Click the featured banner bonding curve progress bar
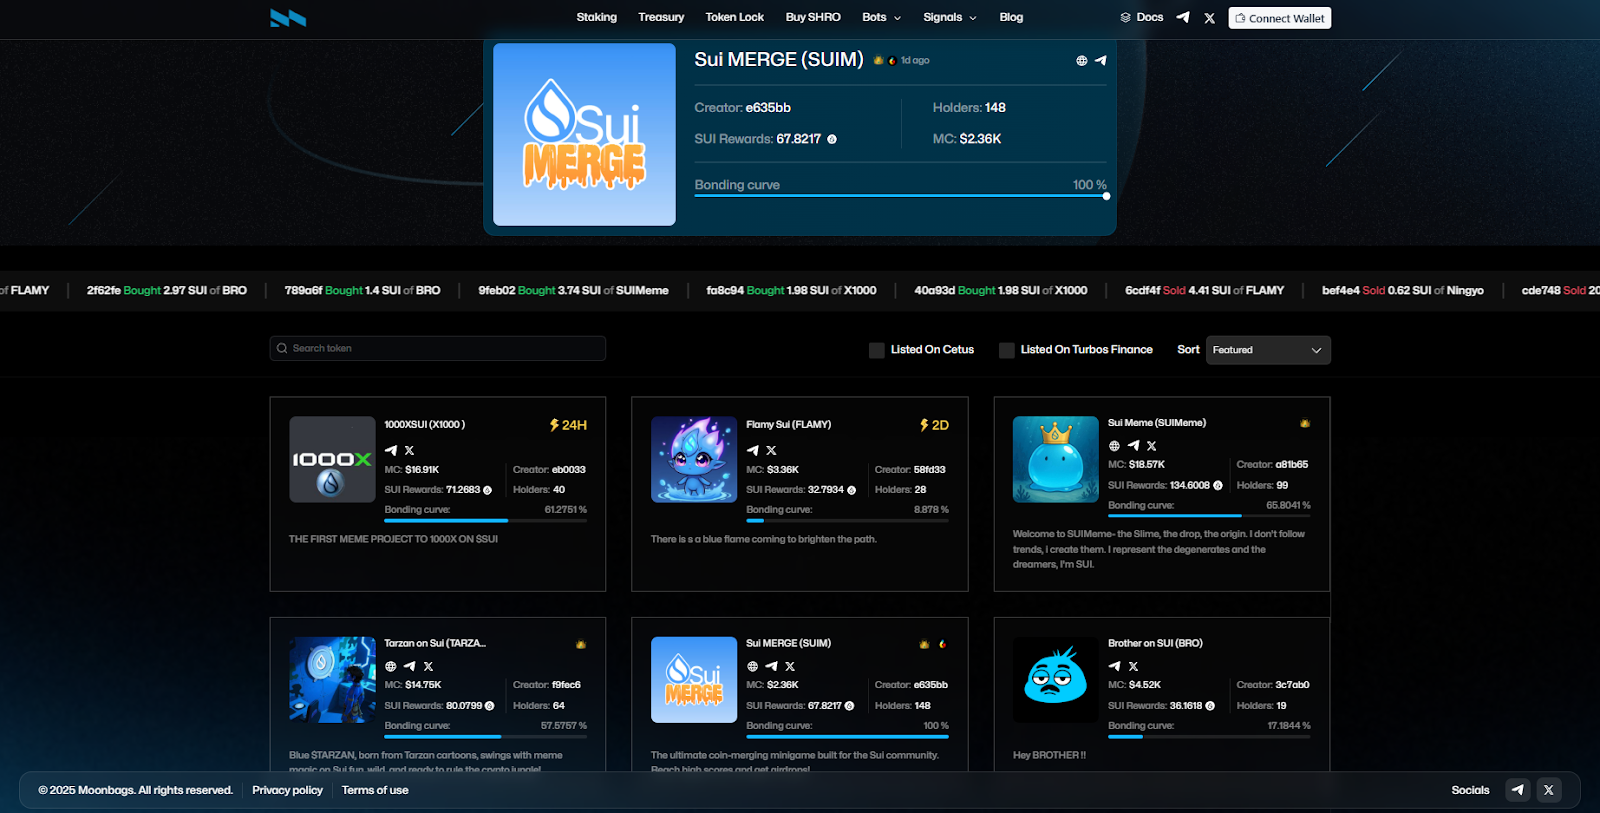Image resolution: width=1600 pixels, height=813 pixels. [x=901, y=196]
